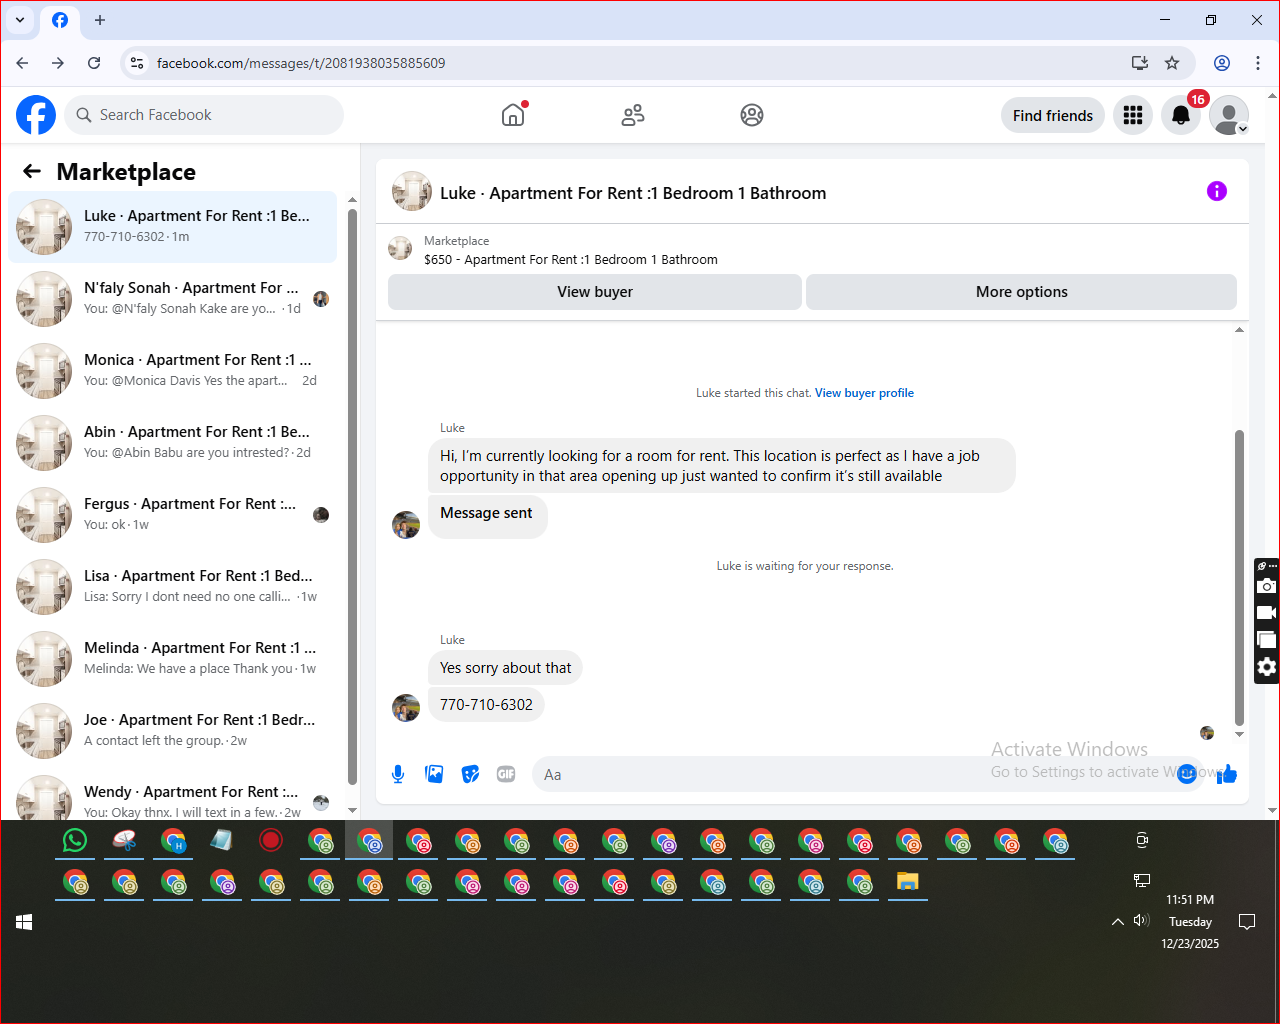Open Chrome three-dot menu
This screenshot has width=1280, height=1024.
(x=1258, y=63)
